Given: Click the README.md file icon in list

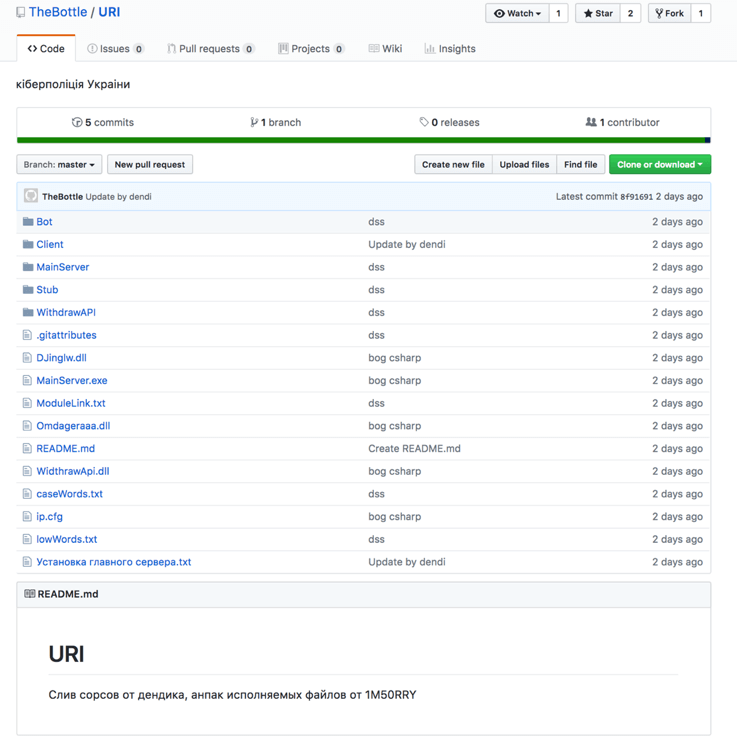Looking at the screenshot, I should click(27, 449).
